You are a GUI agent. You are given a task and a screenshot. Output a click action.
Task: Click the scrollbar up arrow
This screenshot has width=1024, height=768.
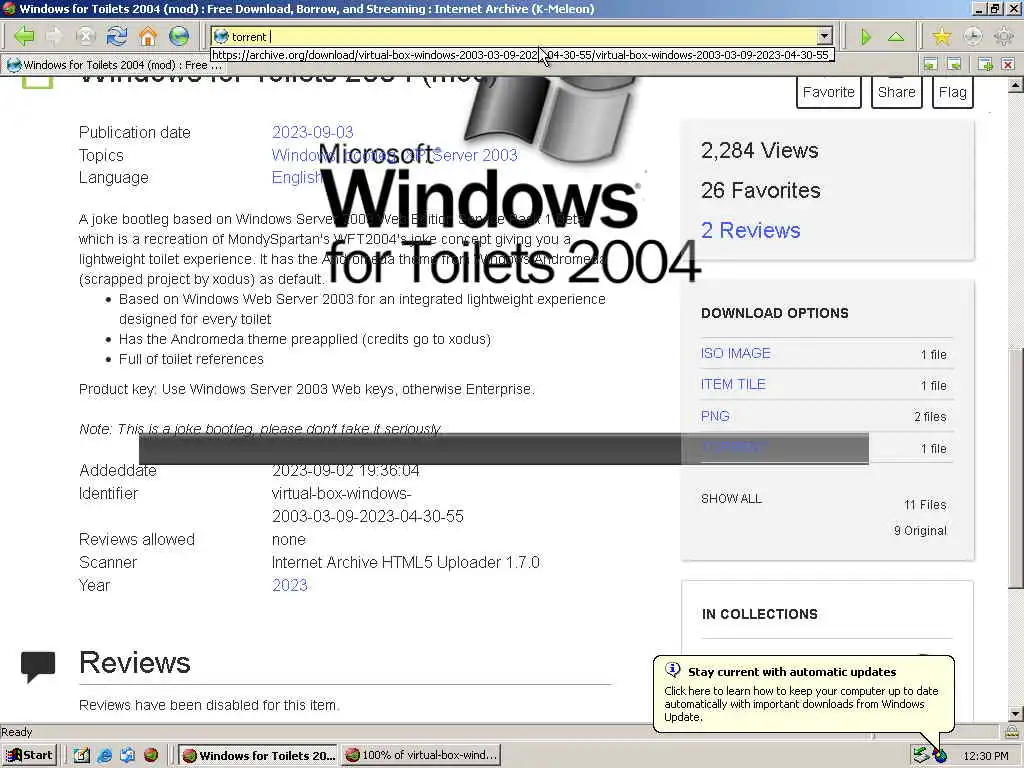point(1016,85)
